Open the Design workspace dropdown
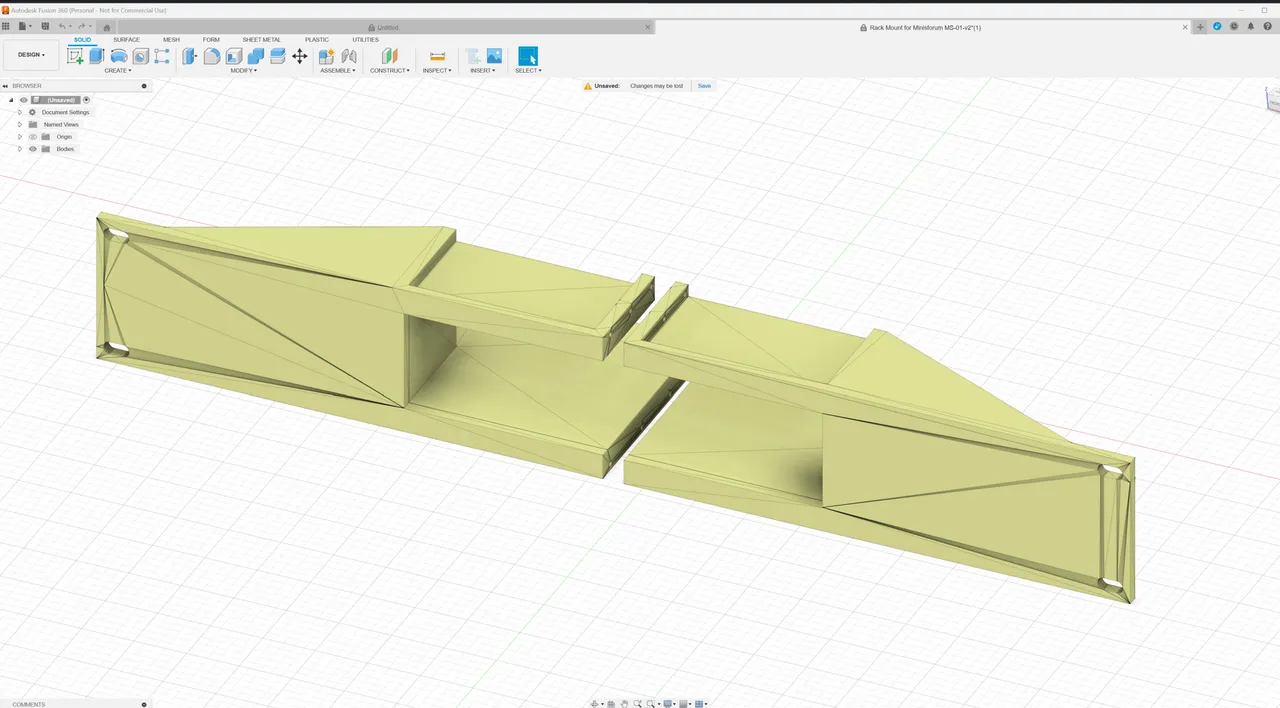This screenshot has width=1280, height=708. pos(31,54)
